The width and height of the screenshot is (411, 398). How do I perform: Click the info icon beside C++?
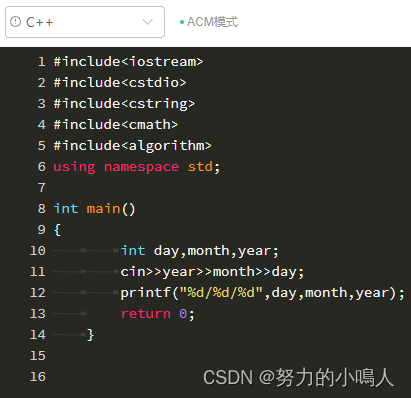coord(15,22)
